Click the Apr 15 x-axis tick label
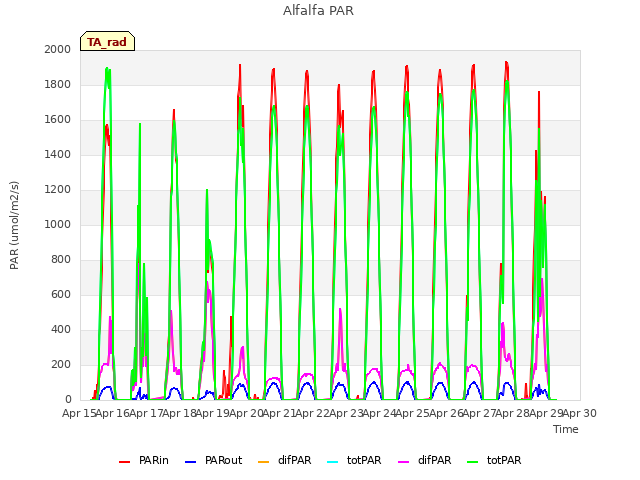The width and height of the screenshot is (640, 480). click(x=79, y=413)
